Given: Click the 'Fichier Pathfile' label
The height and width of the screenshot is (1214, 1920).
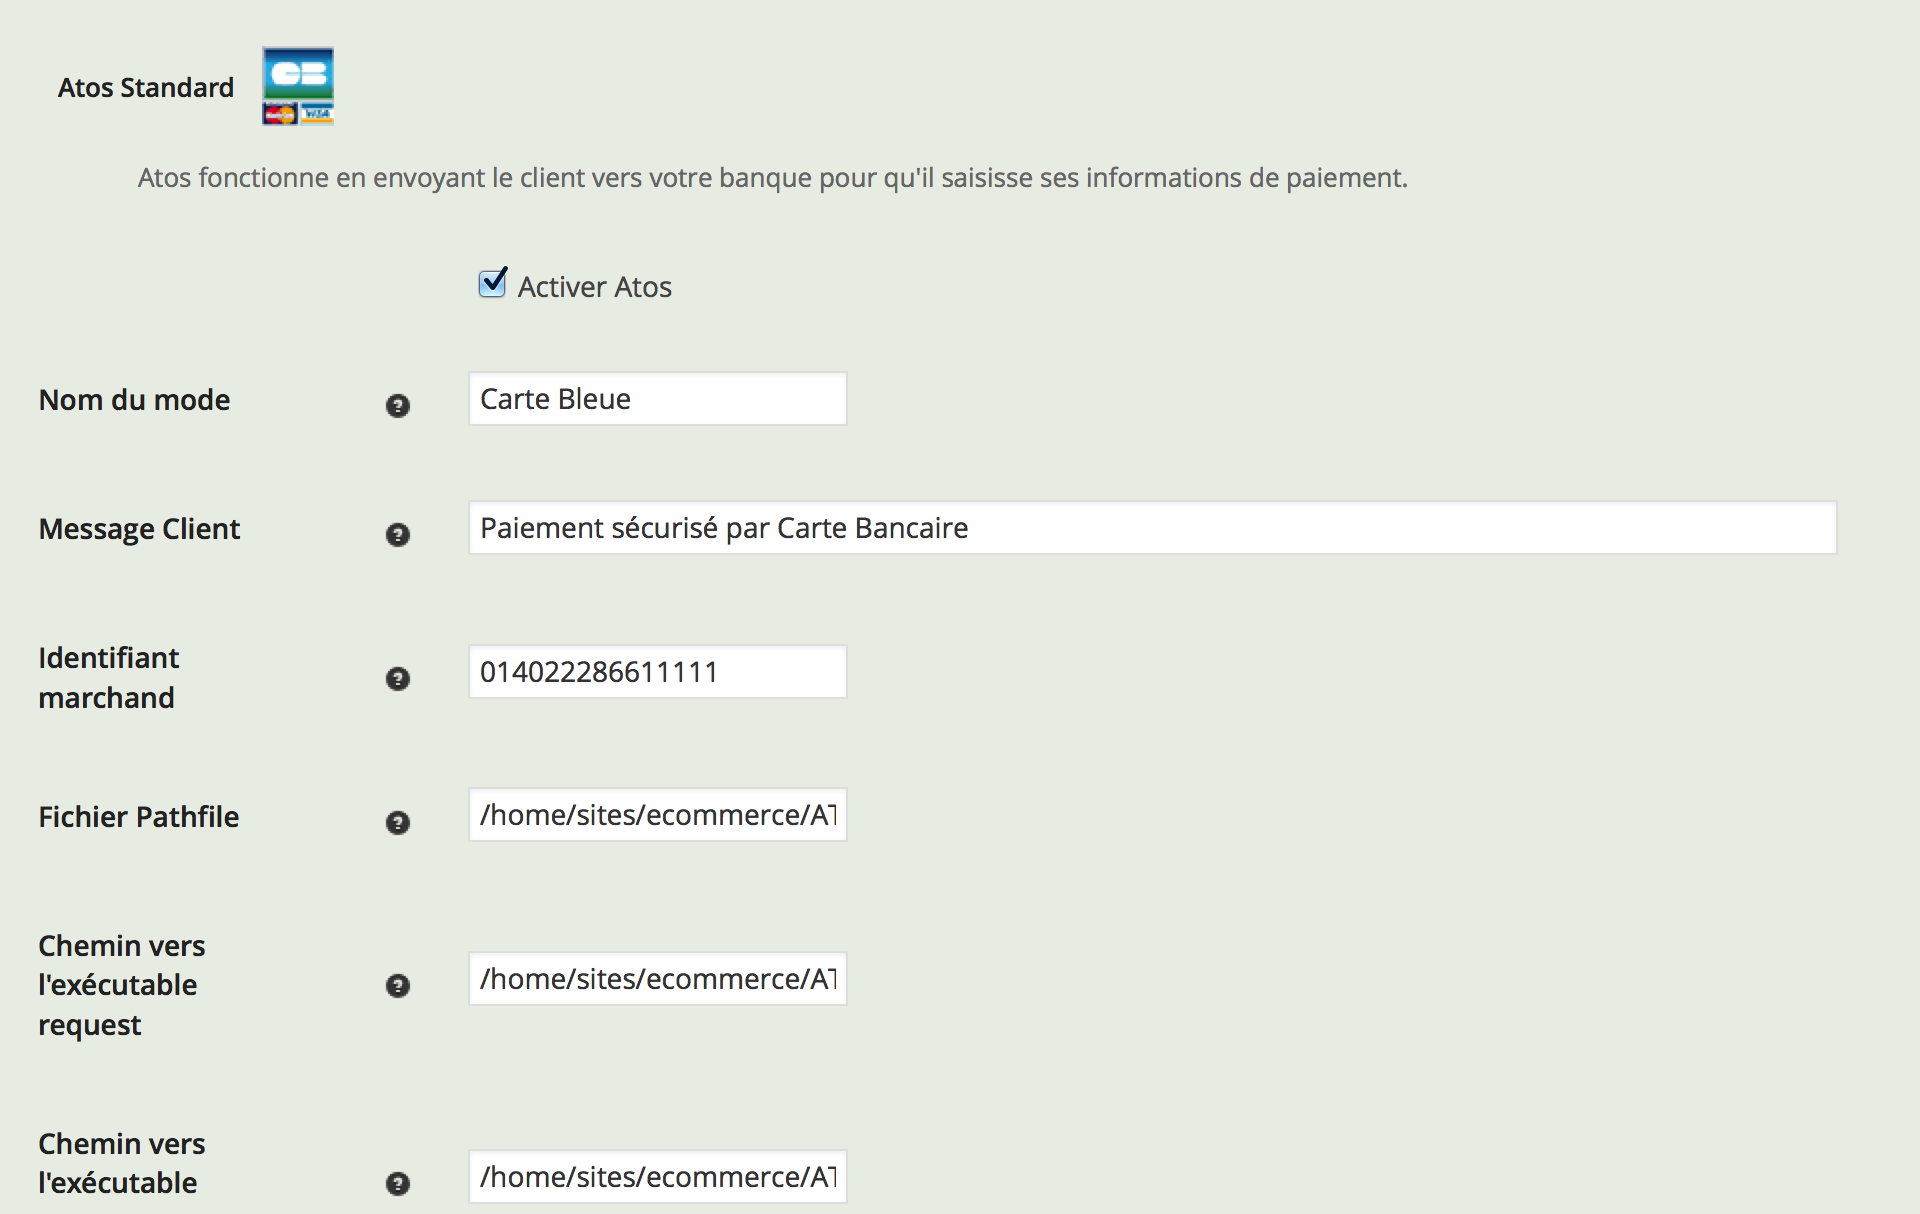Looking at the screenshot, I should tap(138, 817).
